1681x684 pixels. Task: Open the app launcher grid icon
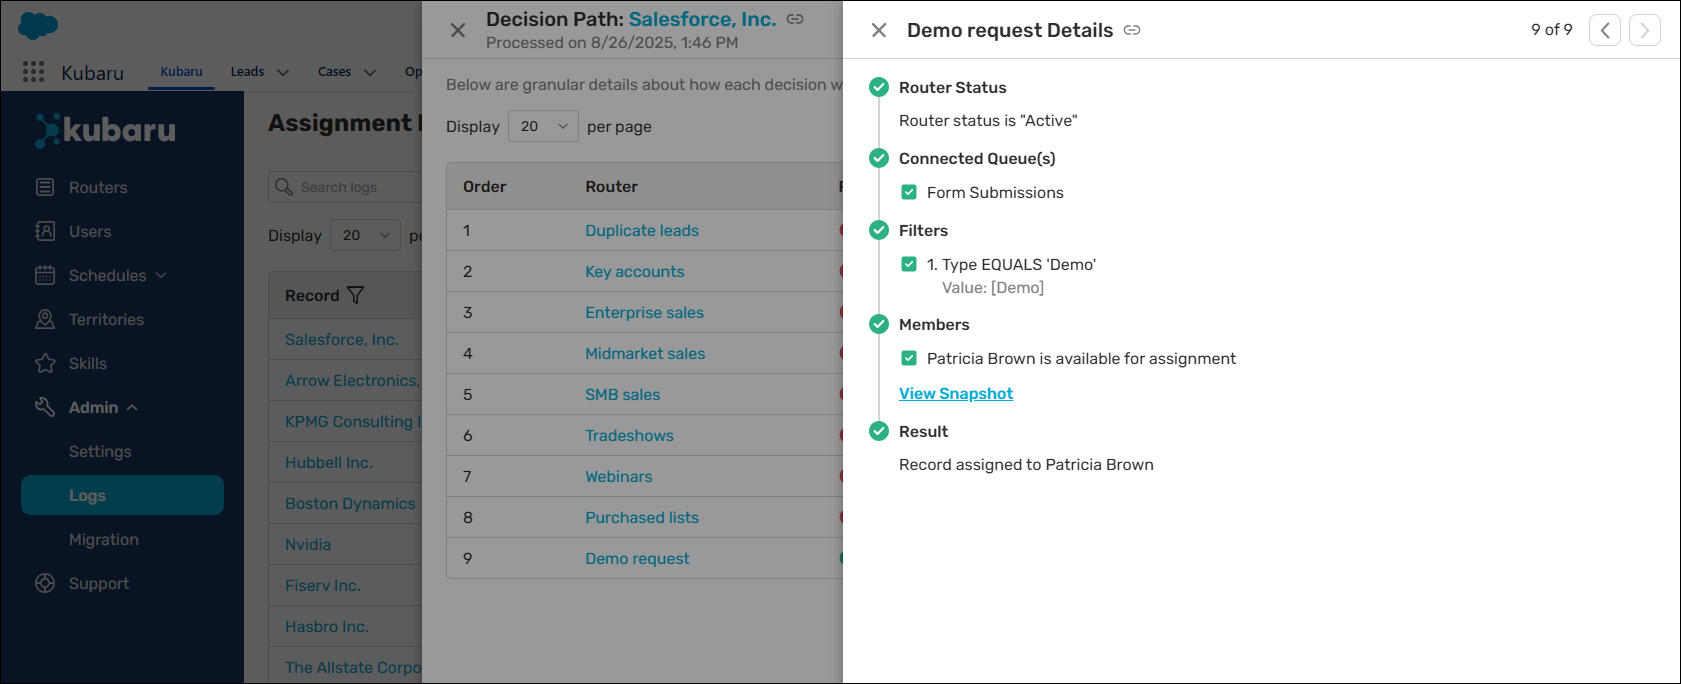click(x=33, y=72)
